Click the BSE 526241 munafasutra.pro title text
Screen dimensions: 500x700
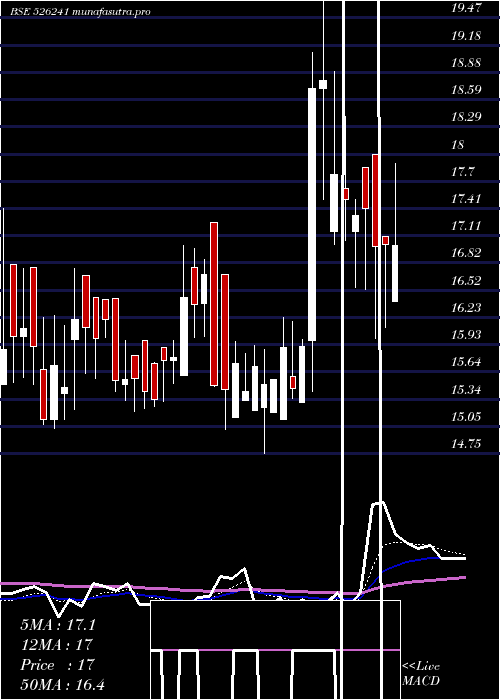point(80,12)
